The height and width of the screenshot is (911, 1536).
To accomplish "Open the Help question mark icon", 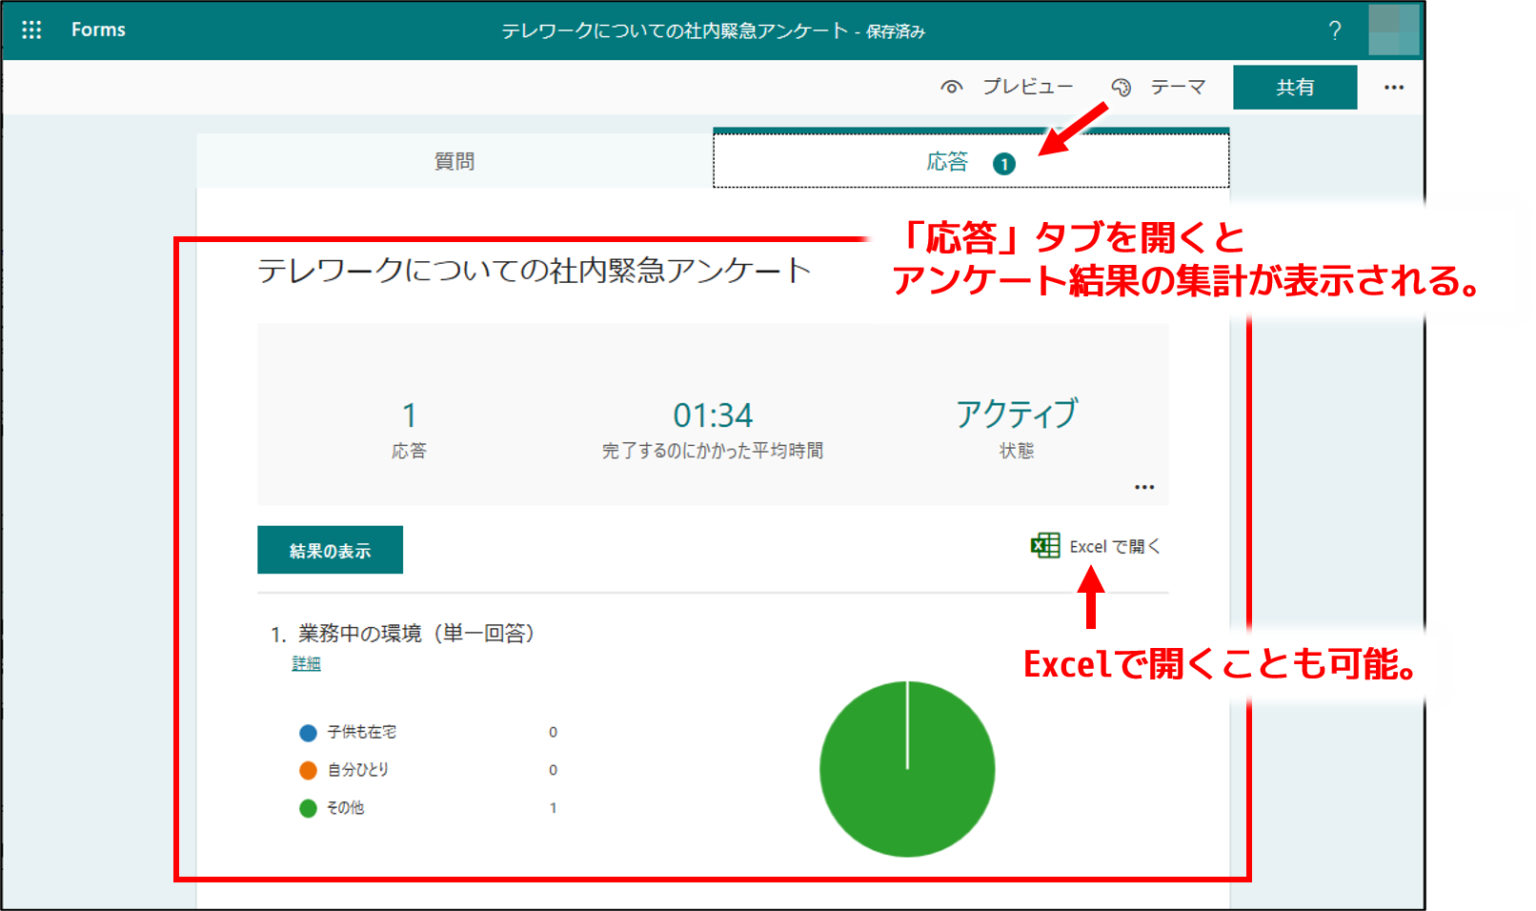I will (x=1335, y=30).
